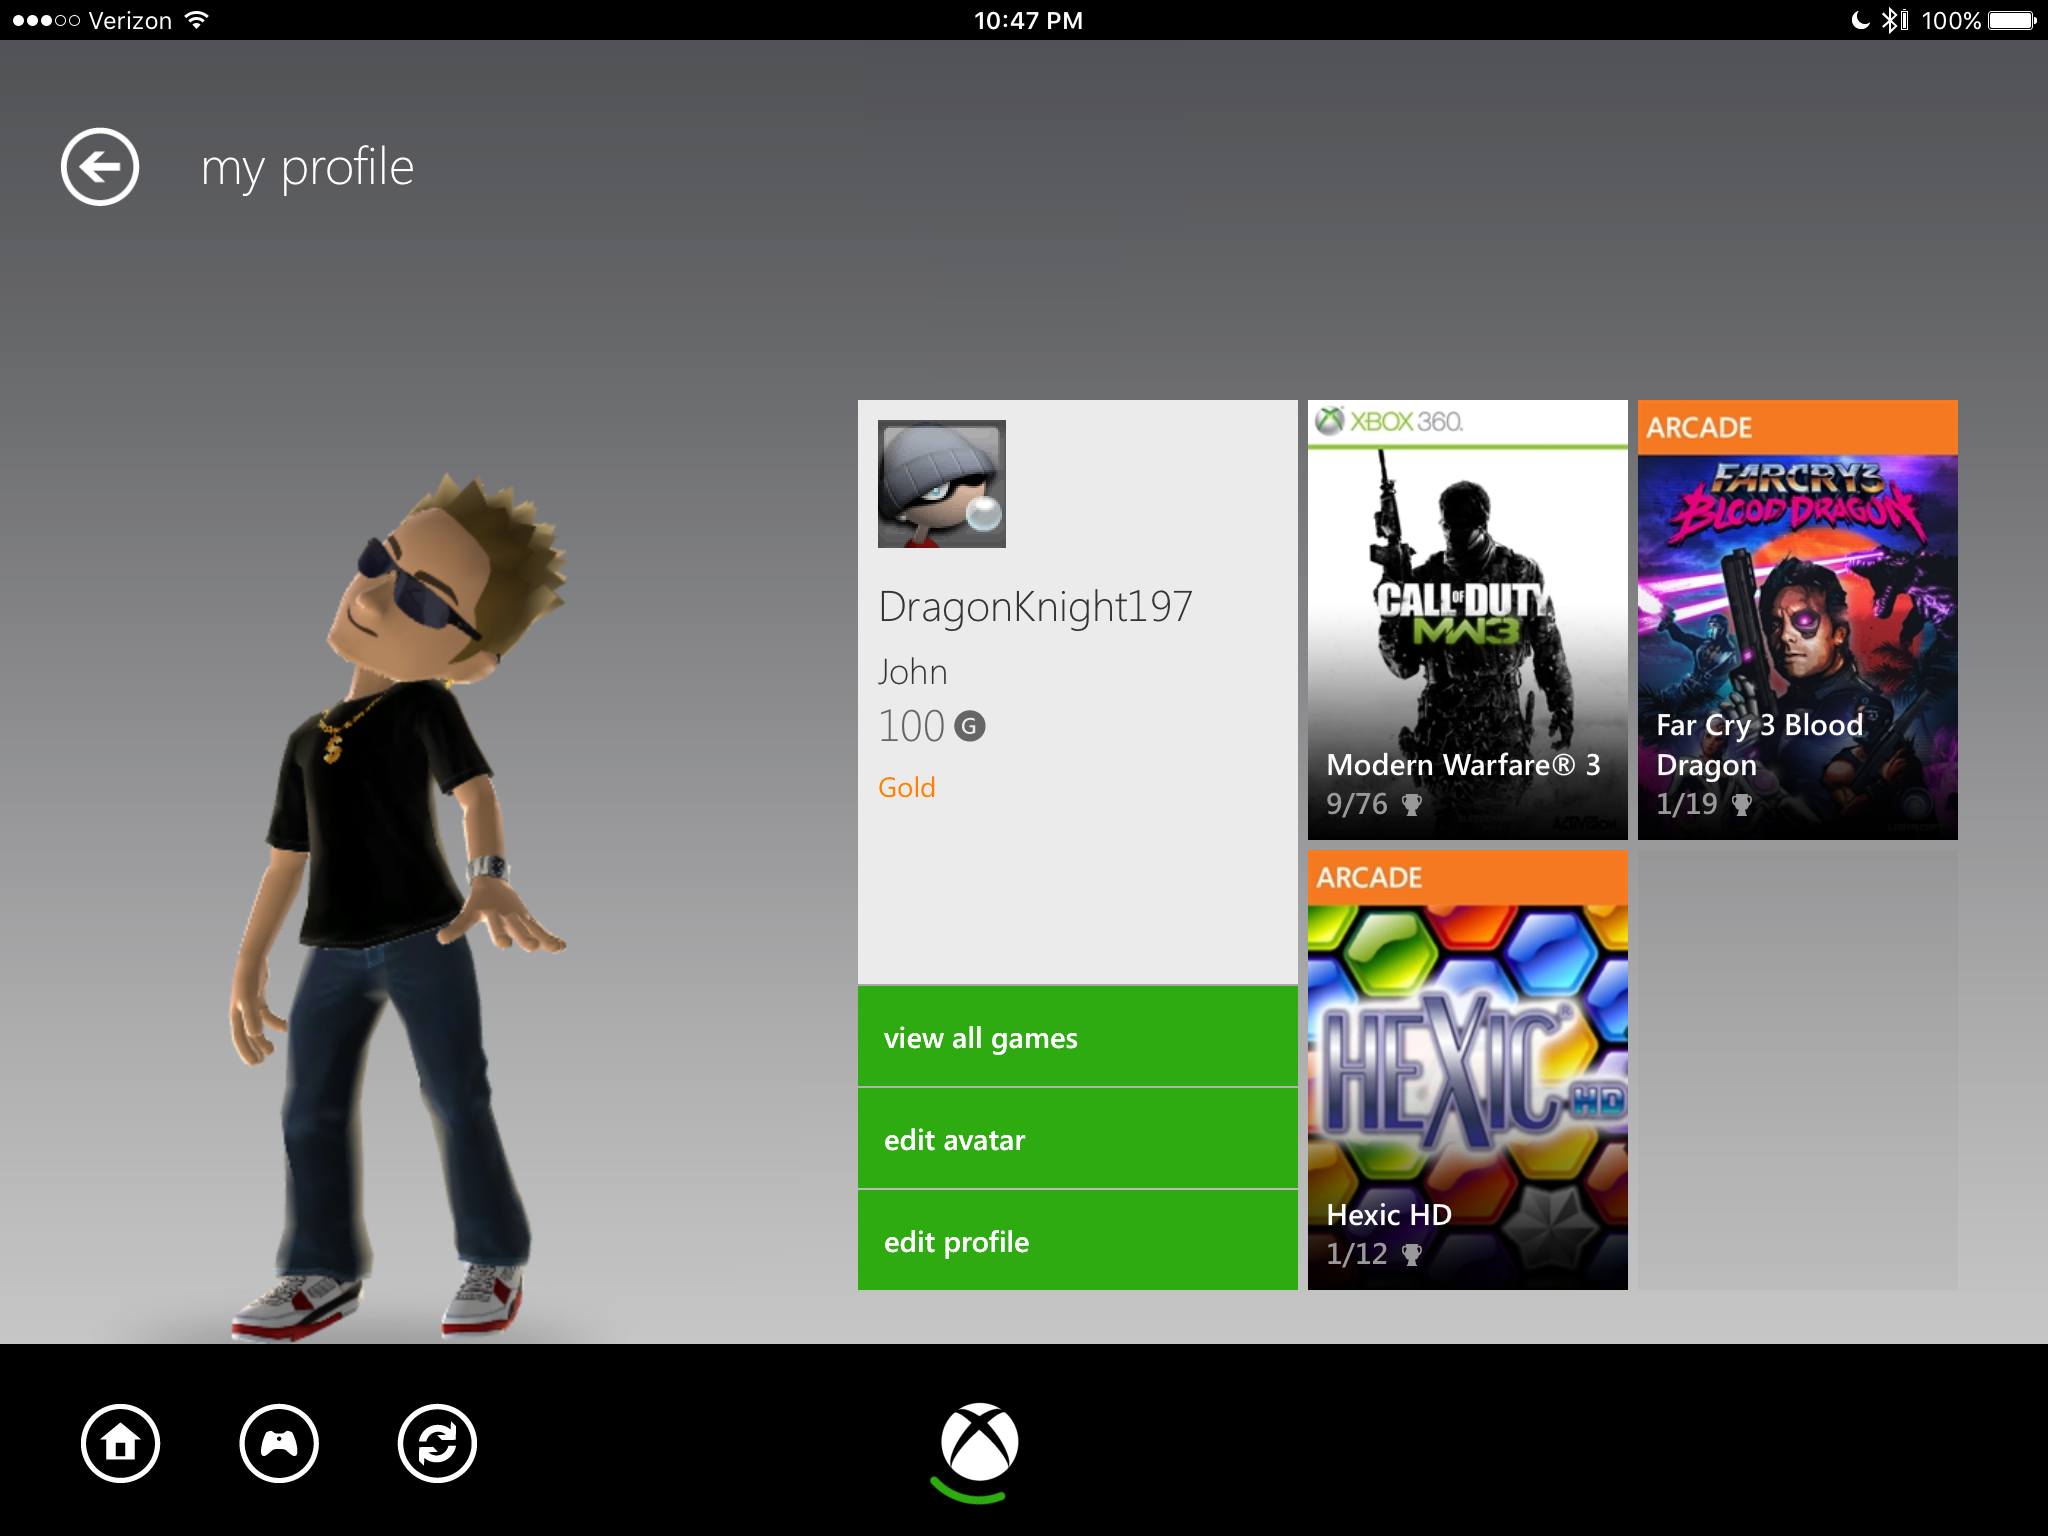Tap the gamerscore G icon
Screen dimensions: 2048x1536
coord(970,726)
